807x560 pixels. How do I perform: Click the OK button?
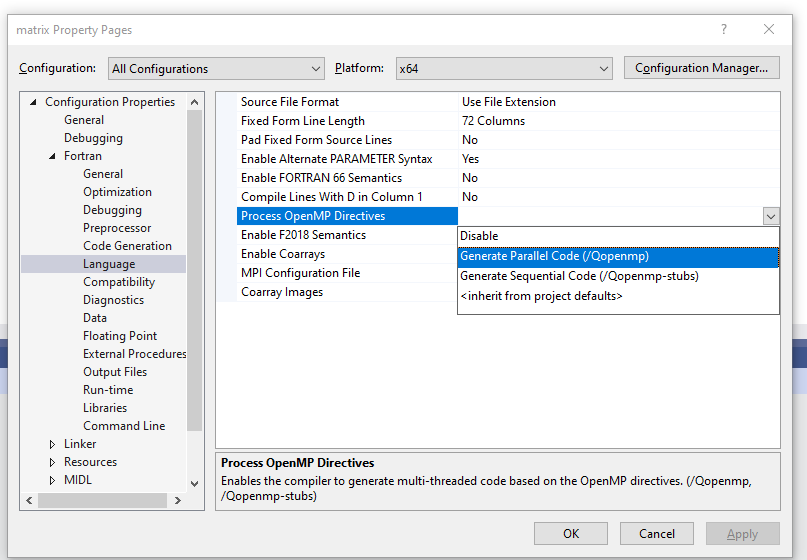570,534
